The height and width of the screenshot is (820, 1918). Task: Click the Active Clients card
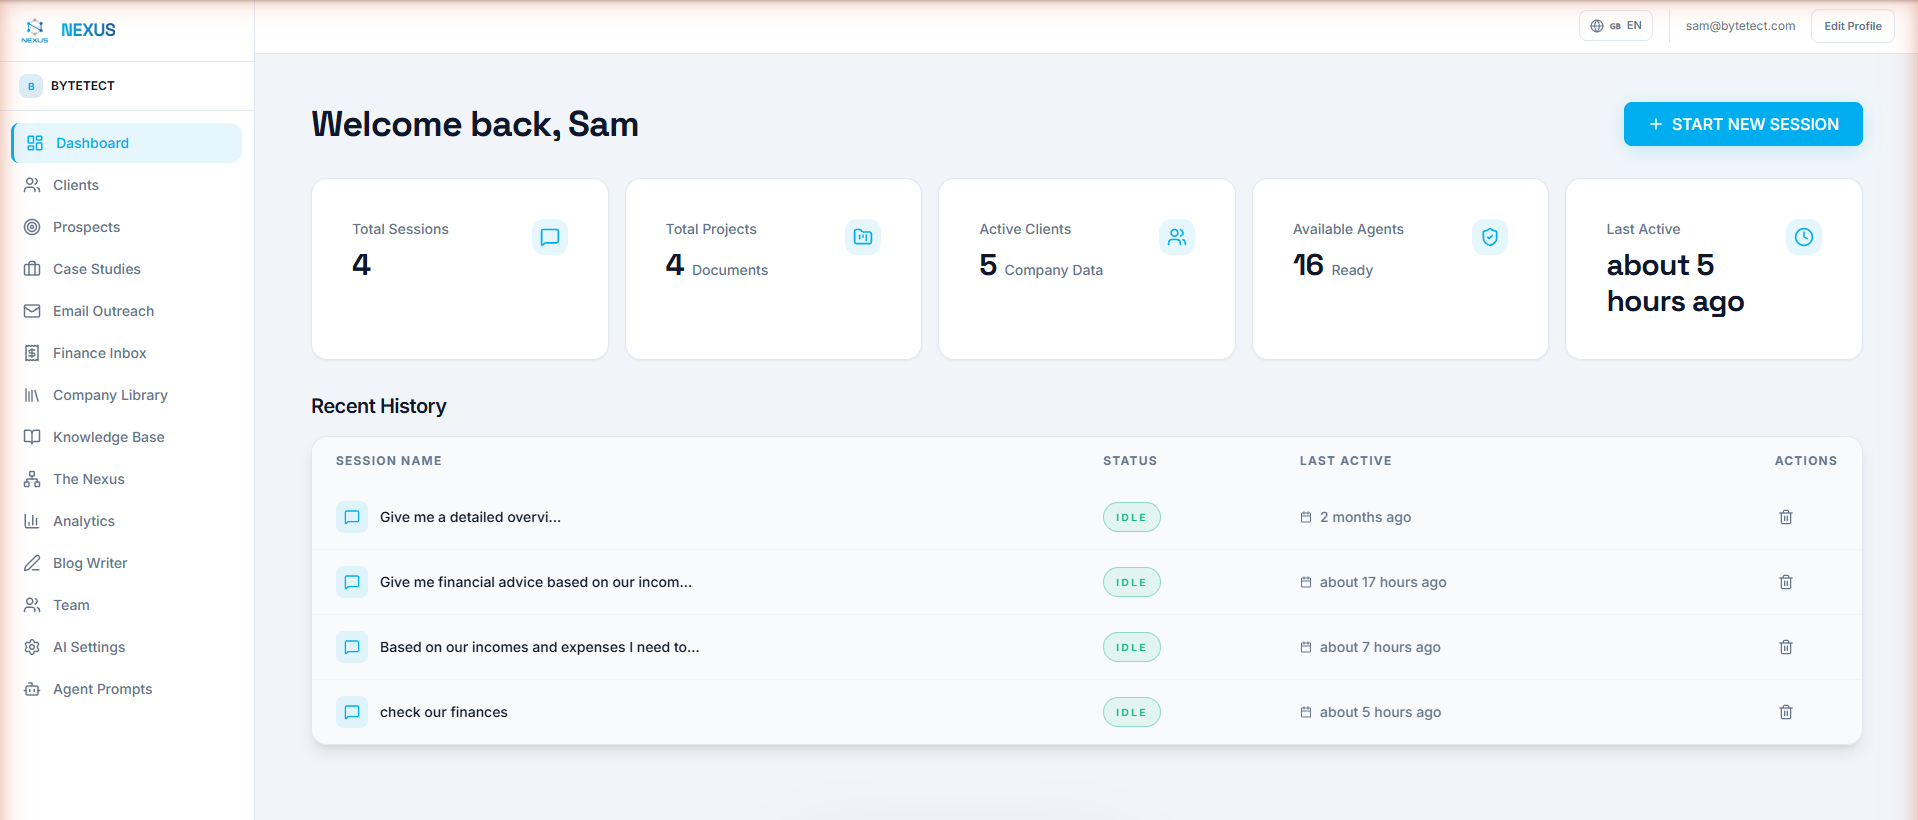point(1087,269)
